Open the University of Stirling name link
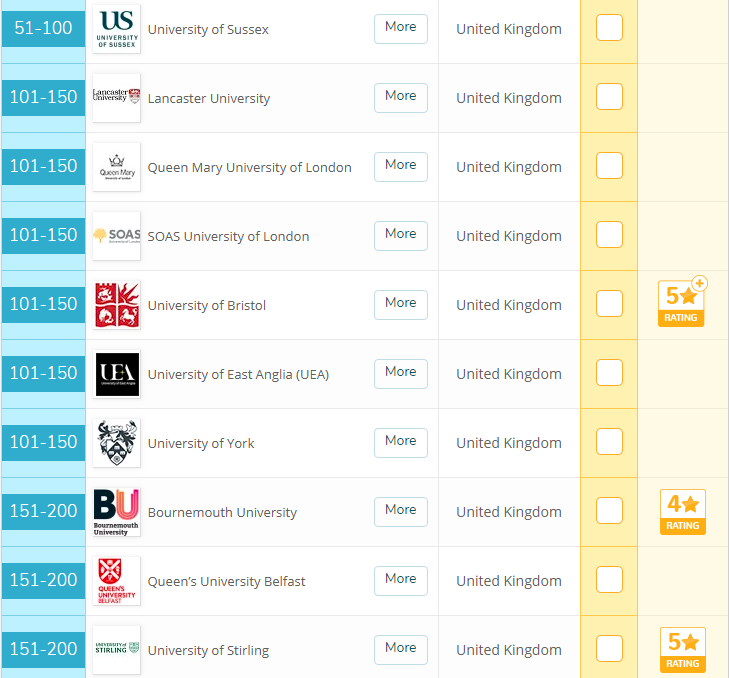The height and width of the screenshot is (678, 729). (208, 650)
